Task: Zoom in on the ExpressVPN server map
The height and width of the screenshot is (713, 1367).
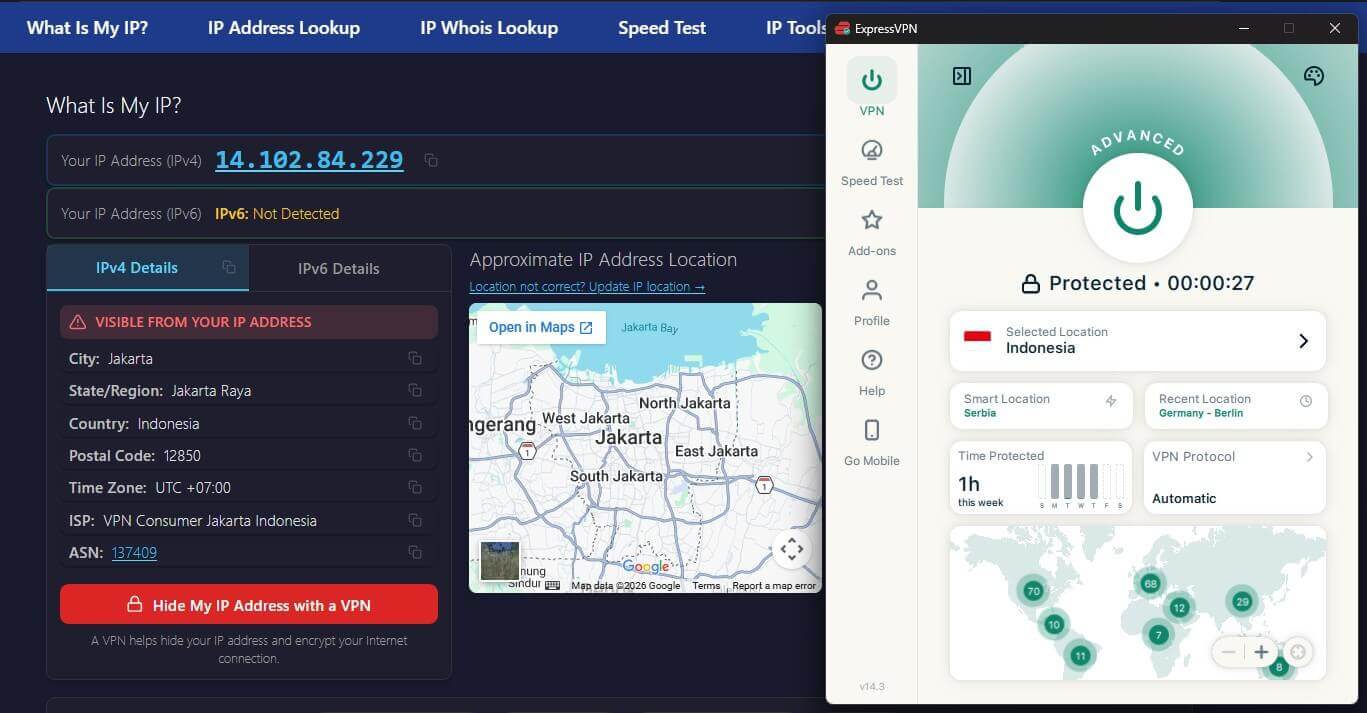Action: point(1261,653)
